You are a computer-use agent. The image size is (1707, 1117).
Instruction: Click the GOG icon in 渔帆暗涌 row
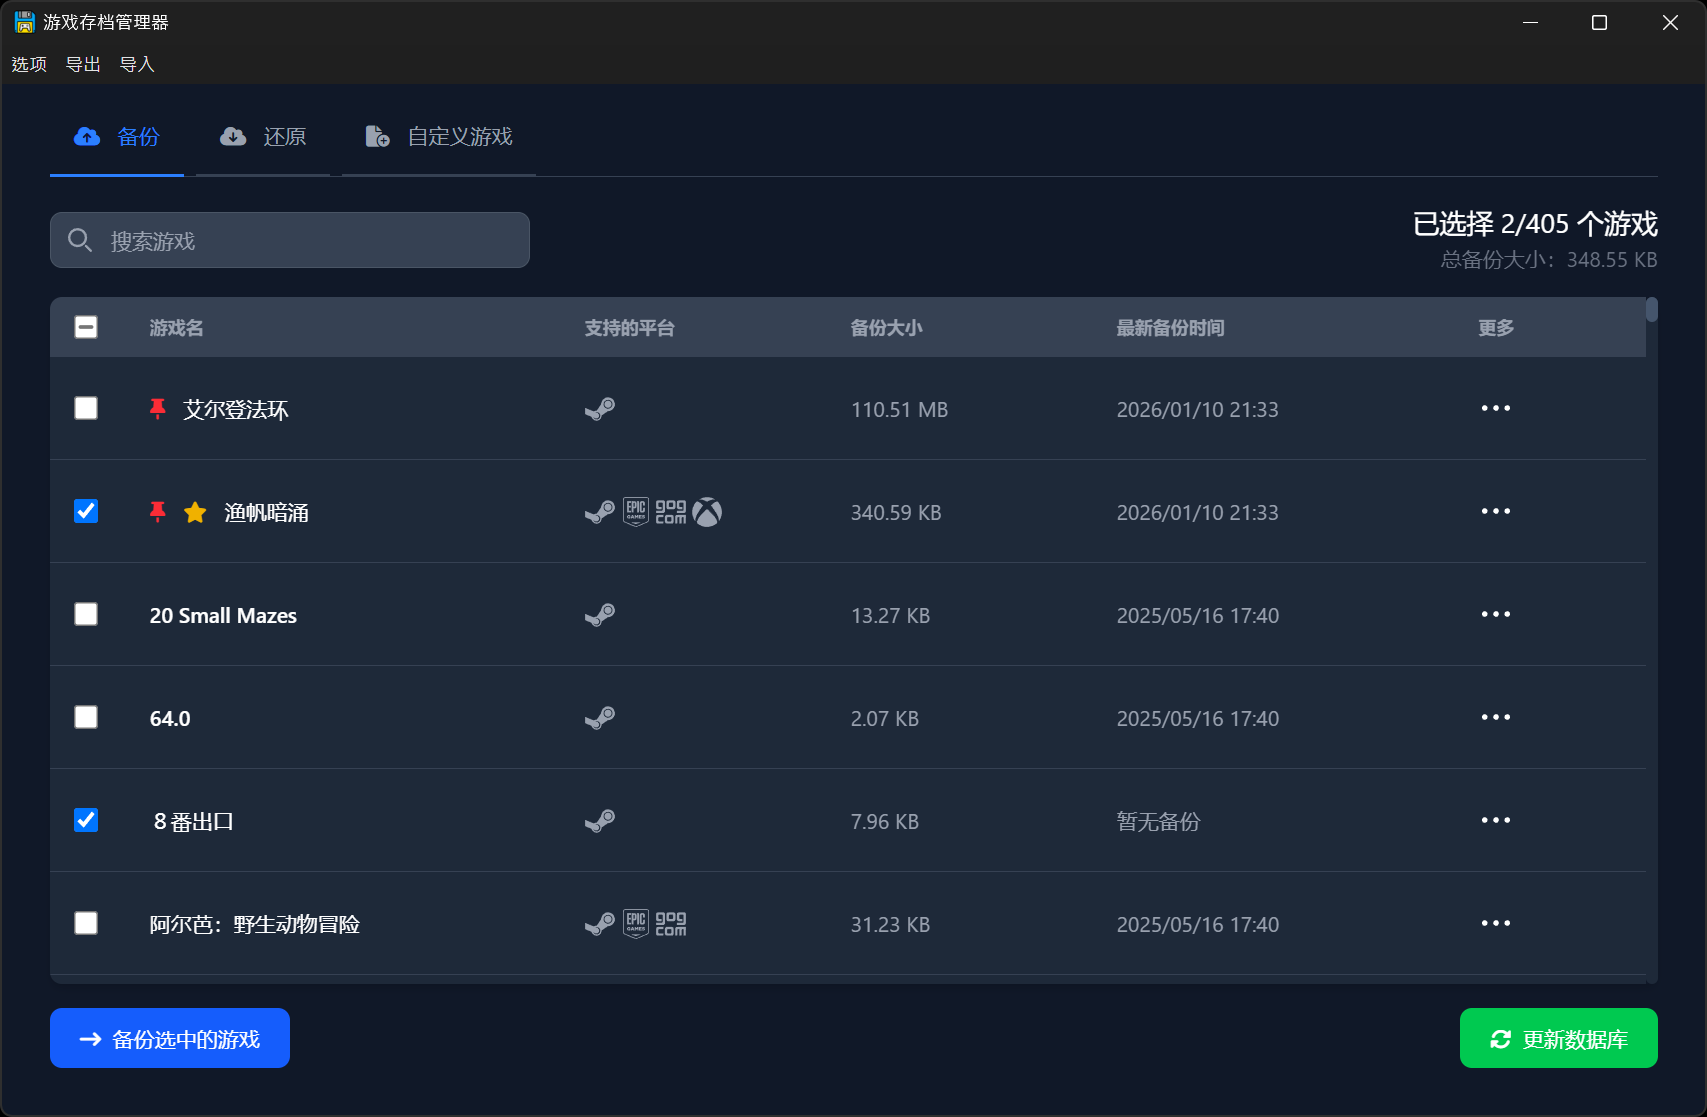coord(671,512)
